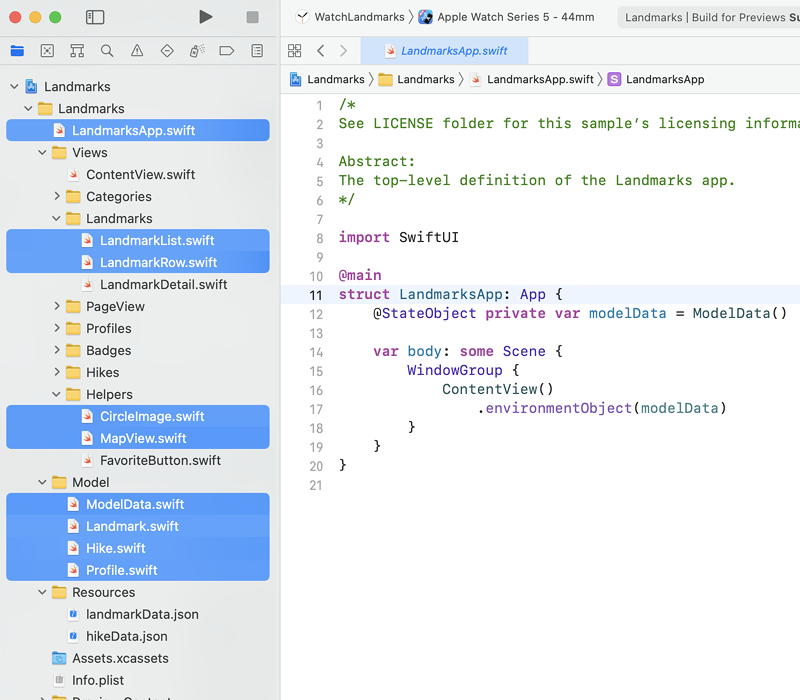Open the Debug navigator
This screenshot has width=800, height=700.
coord(197,51)
